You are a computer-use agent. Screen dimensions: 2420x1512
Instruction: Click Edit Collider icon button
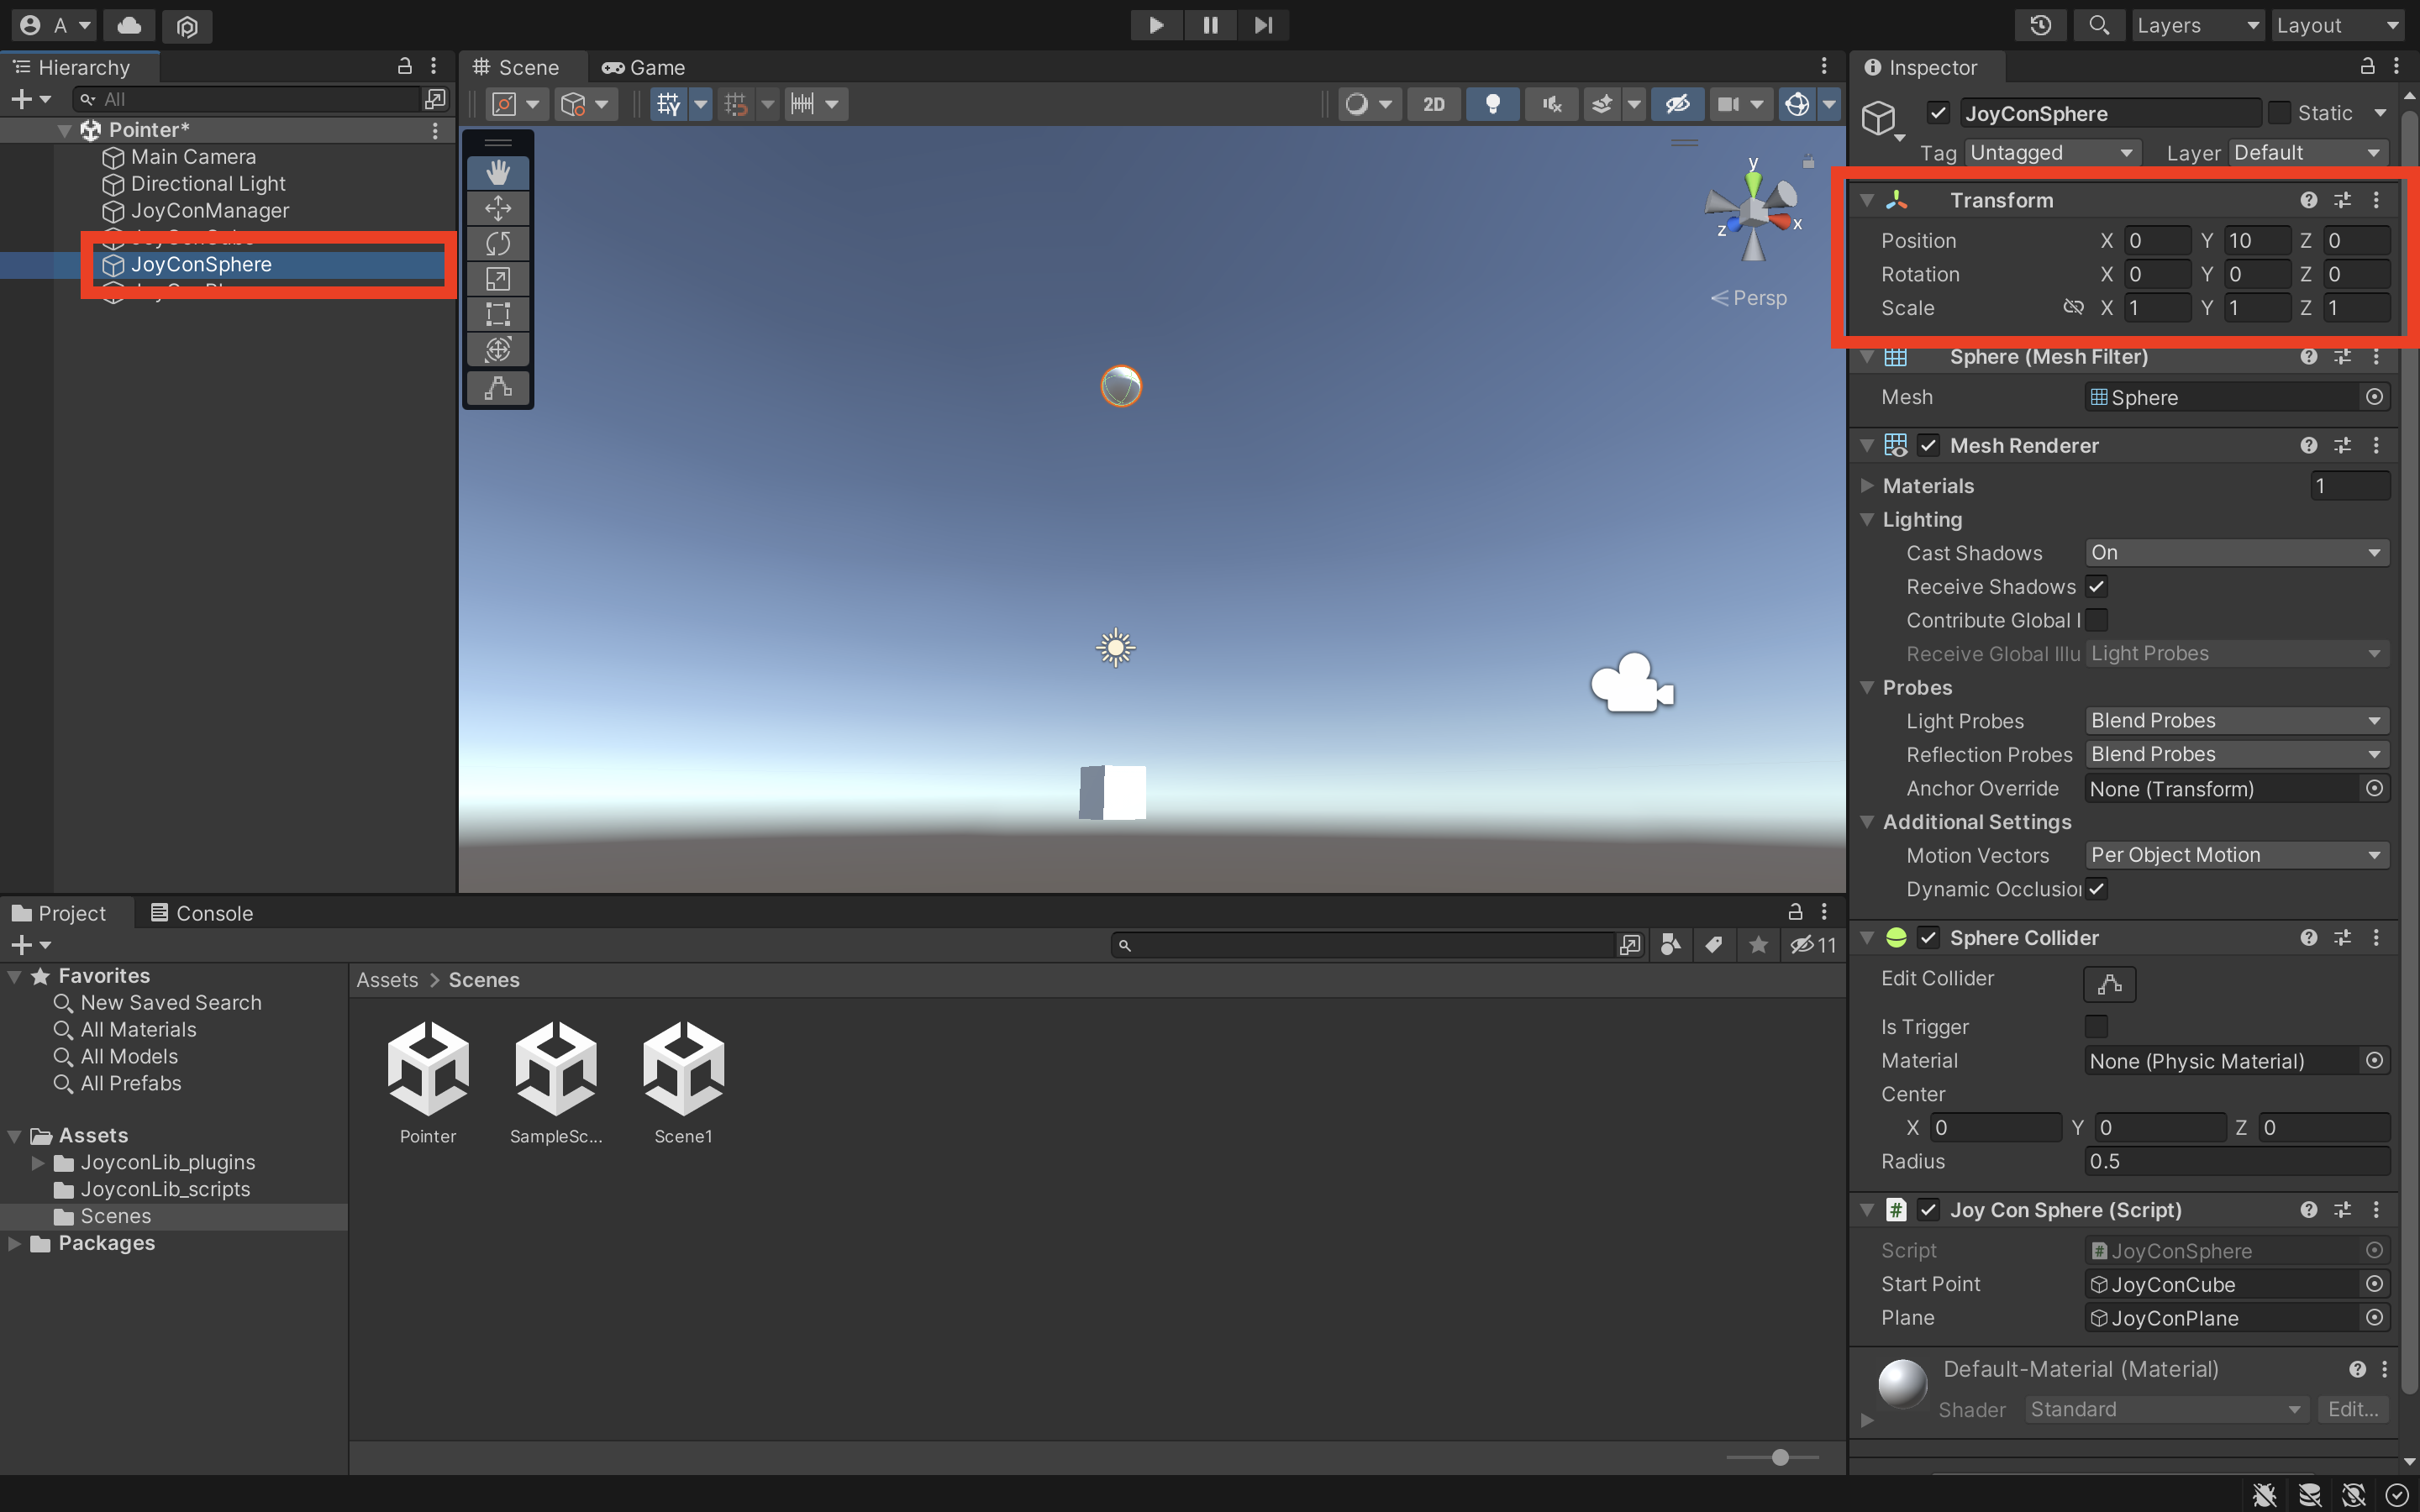(2109, 984)
